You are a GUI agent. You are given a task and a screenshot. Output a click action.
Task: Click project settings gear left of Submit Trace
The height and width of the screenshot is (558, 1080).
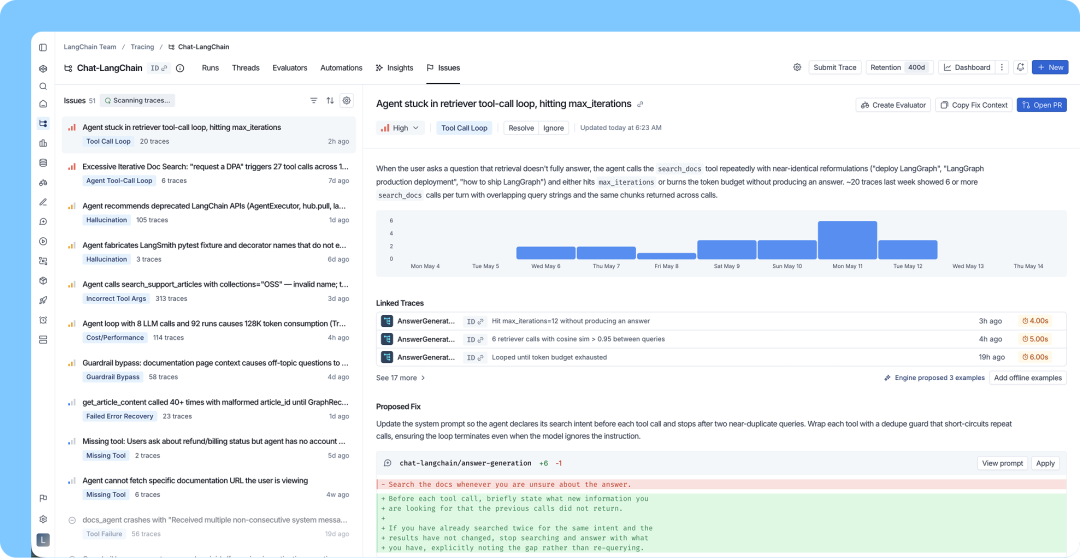(797, 67)
